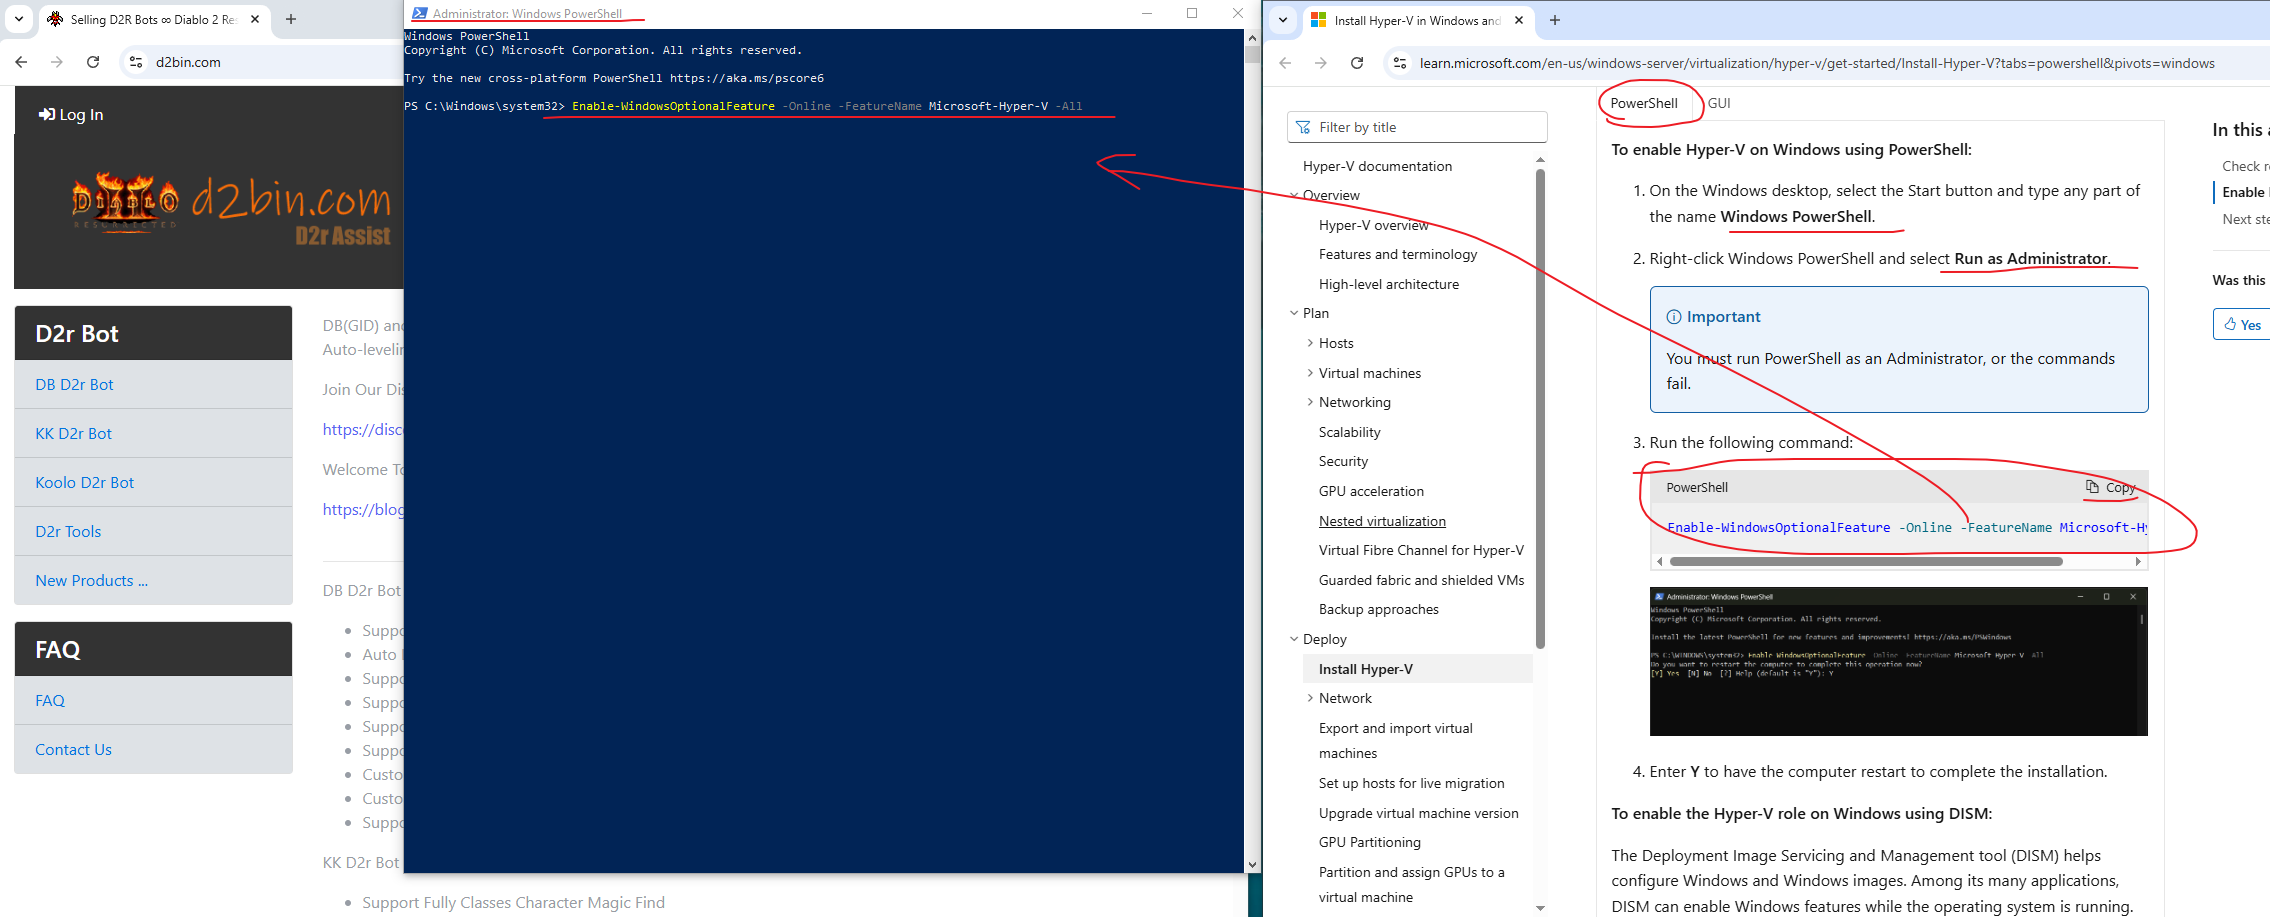This screenshot has height=917, width=2270.
Task: Select the PowerShell tab on docs page
Action: [x=1644, y=103]
